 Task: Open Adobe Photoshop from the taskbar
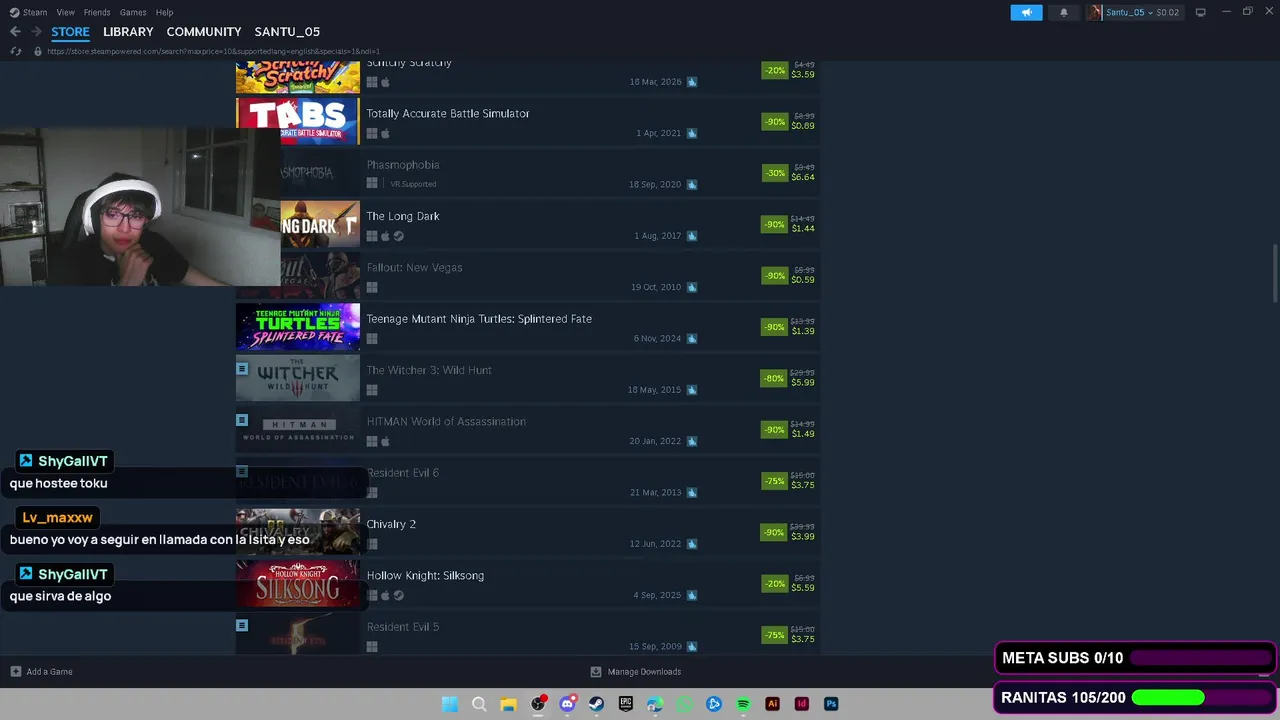pos(831,704)
